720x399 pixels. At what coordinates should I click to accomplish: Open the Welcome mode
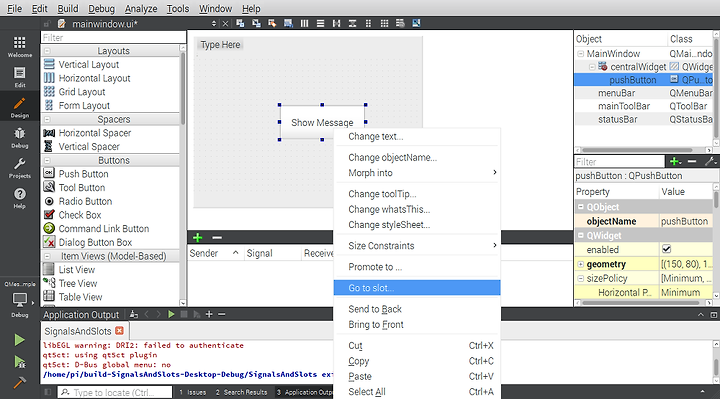coord(20,47)
